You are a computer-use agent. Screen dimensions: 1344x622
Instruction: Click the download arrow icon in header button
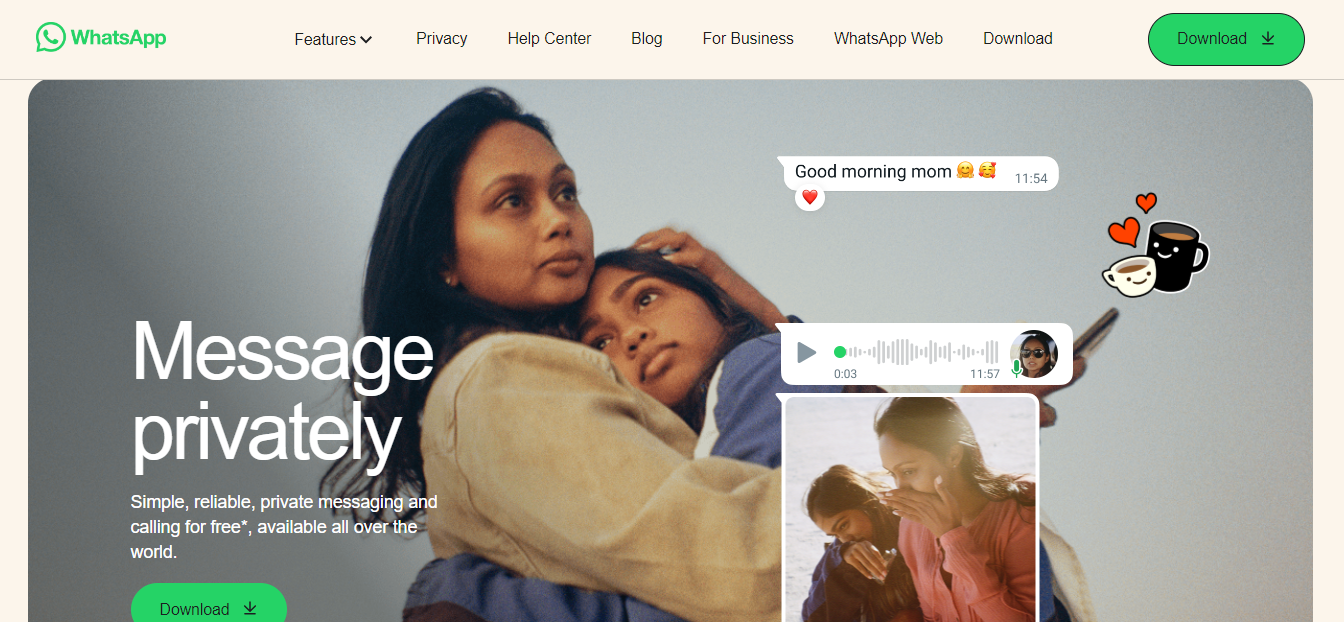pyautogui.click(x=1268, y=38)
